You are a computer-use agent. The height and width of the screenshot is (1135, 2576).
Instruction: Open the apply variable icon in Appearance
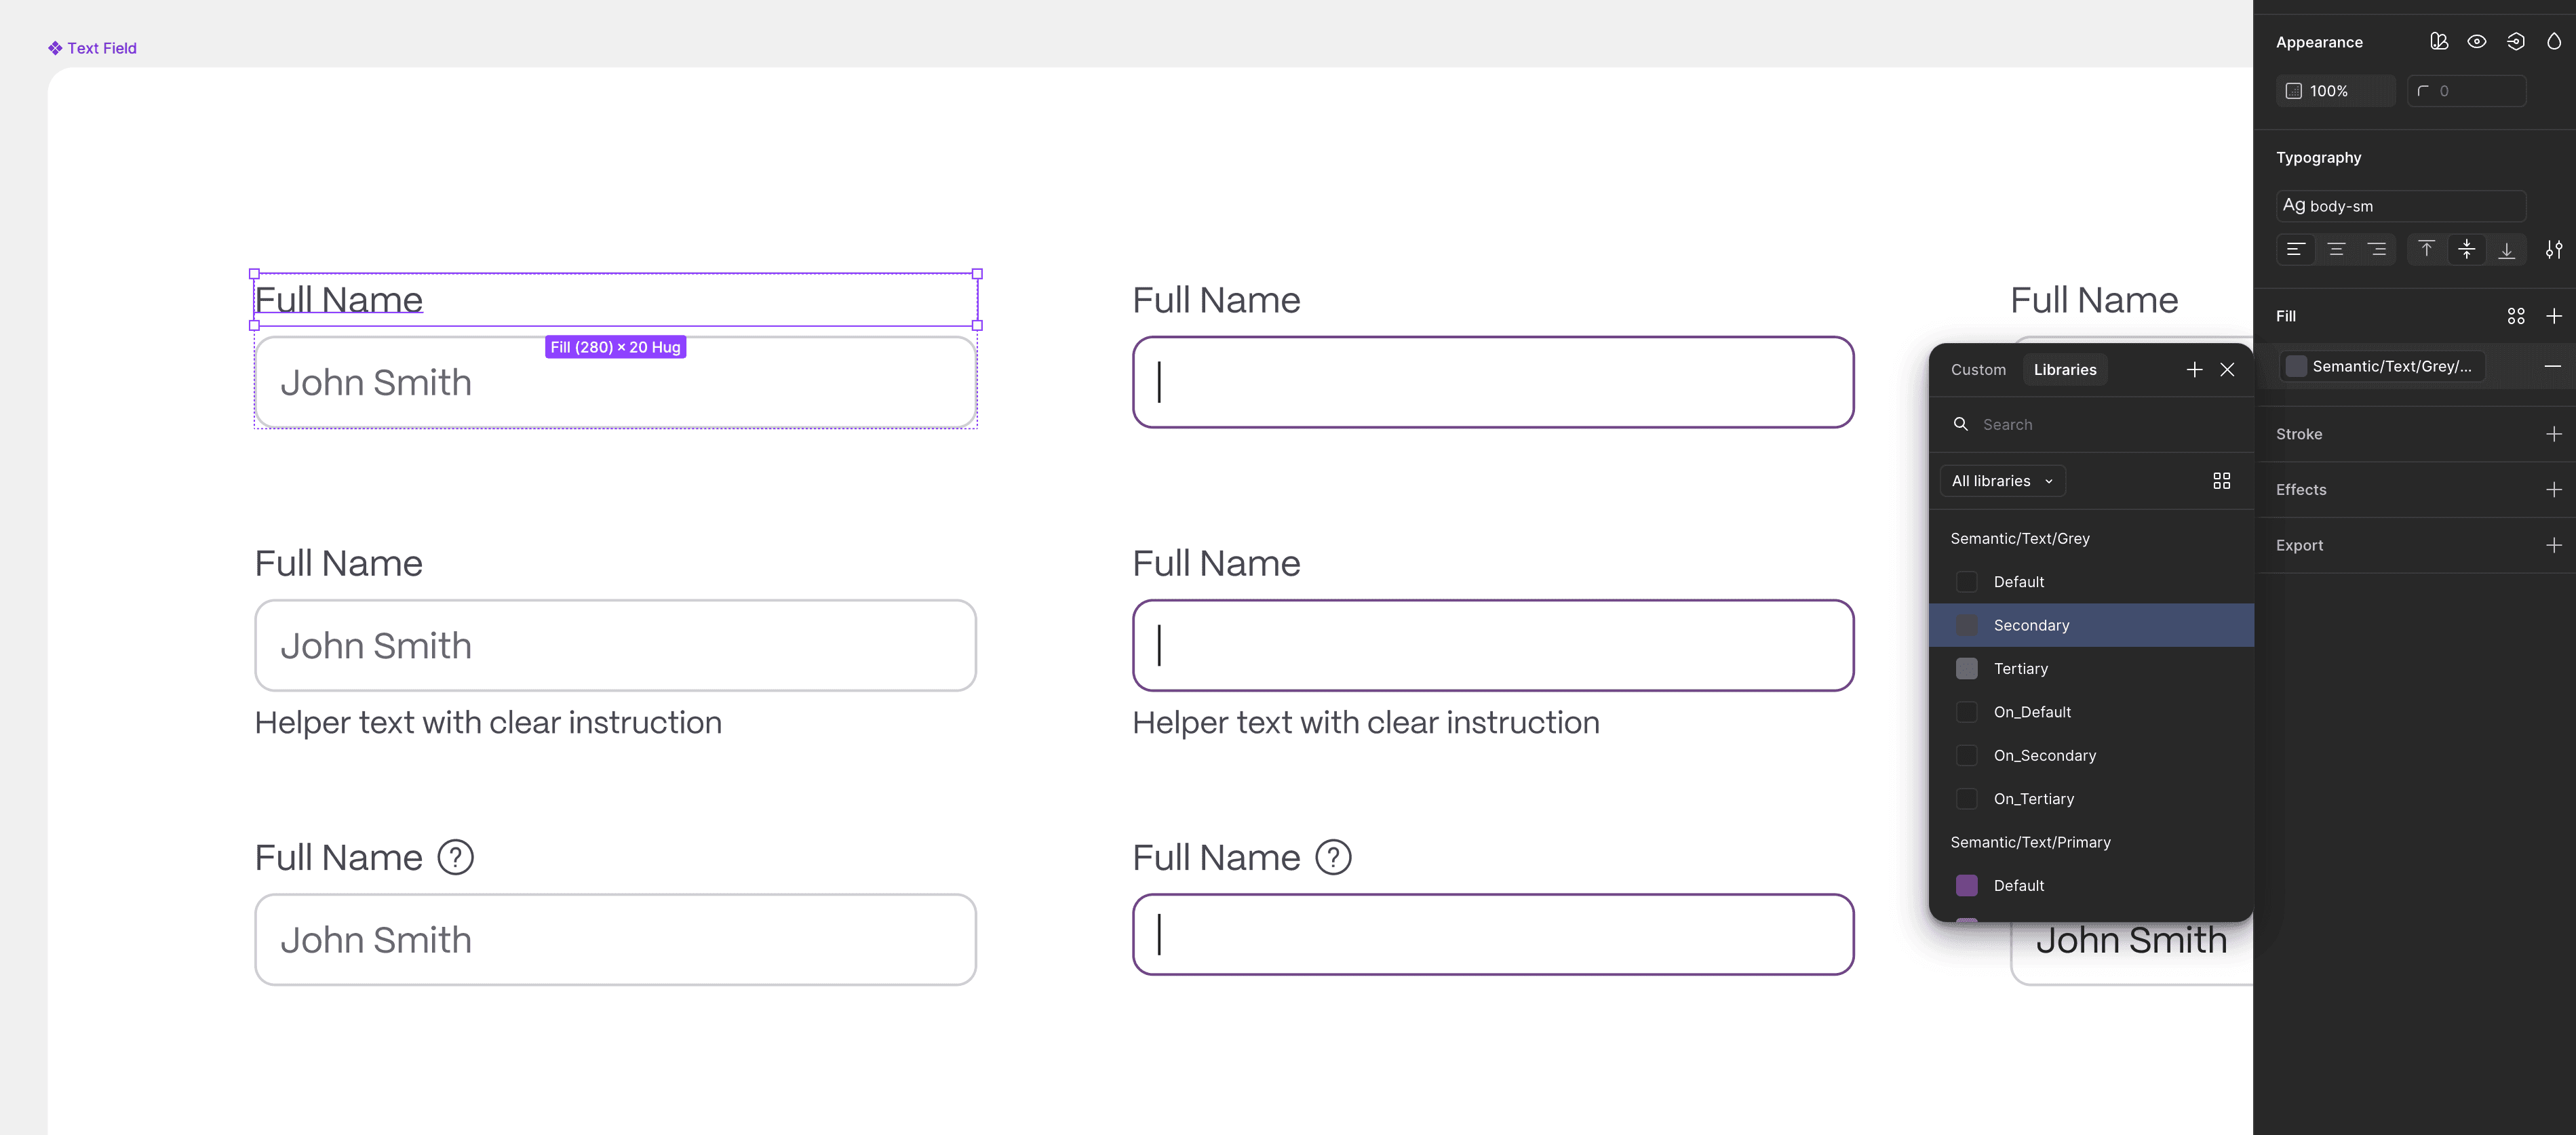[x=2438, y=41]
